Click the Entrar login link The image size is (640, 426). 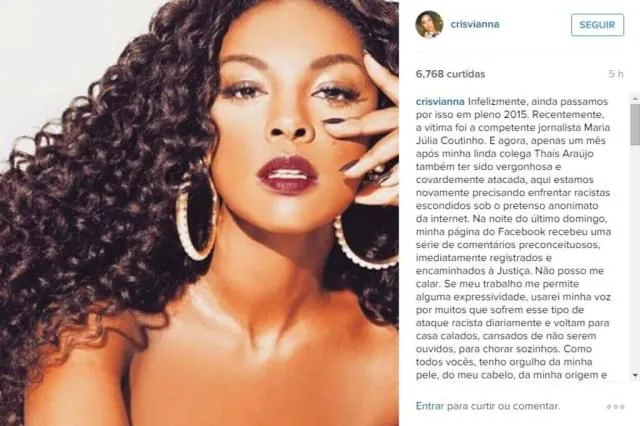(429, 406)
